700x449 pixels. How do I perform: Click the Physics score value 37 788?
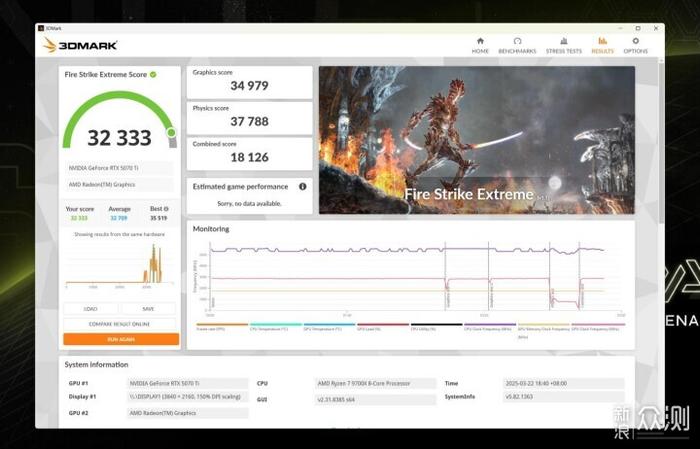pos(249,121)
